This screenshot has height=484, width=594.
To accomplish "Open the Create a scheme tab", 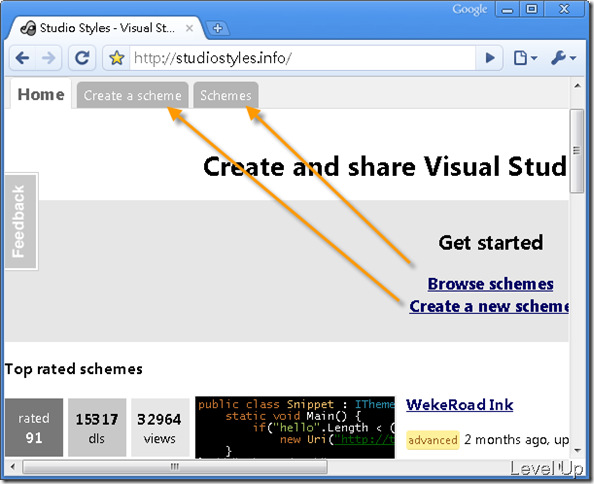I will (133, 95).
